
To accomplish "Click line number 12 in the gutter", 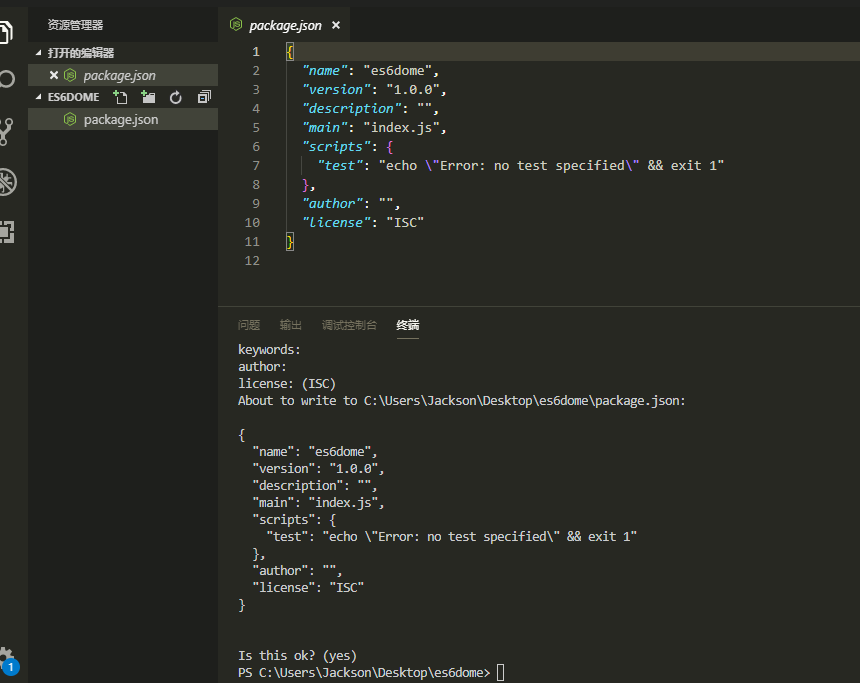I will (252, 261).
